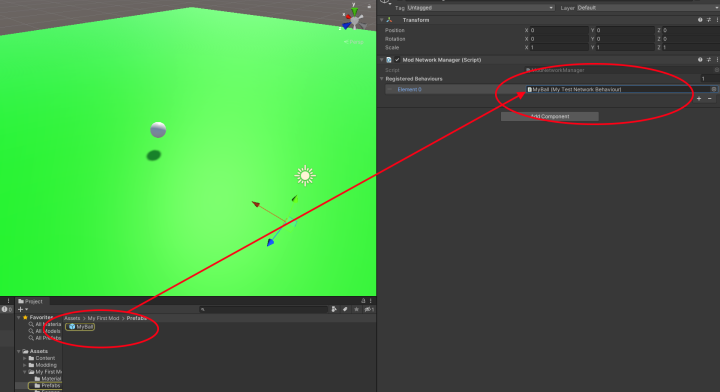Add a Registered Behaviours list element
This screenshot has height=392, width=720.
[x=699, y=99]
